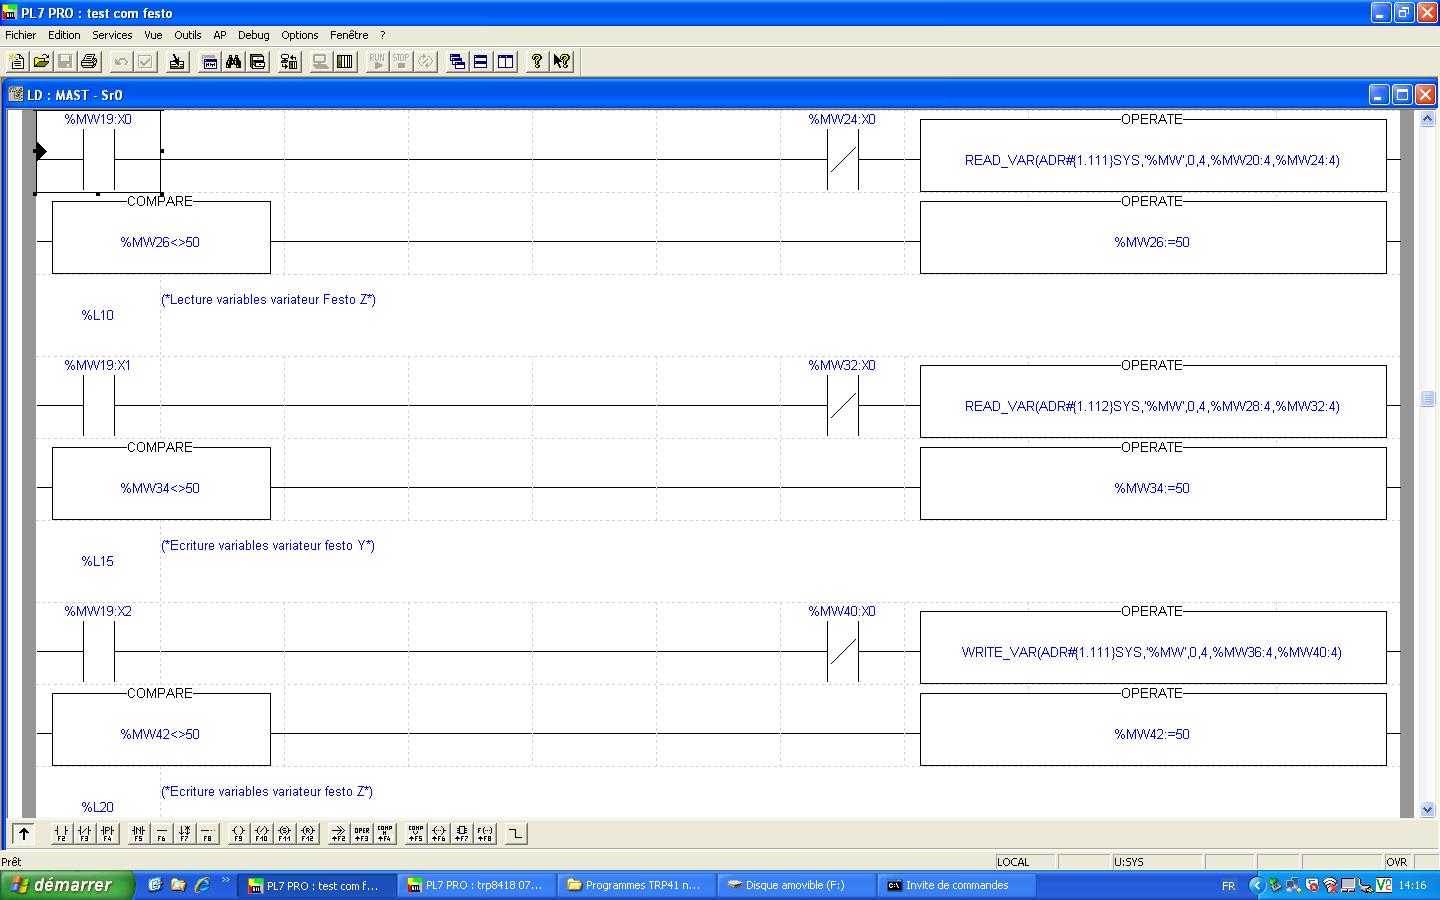1440x900 pixels.
Task: Click the démarrer Start button
Action: click(x=67, y=885)
